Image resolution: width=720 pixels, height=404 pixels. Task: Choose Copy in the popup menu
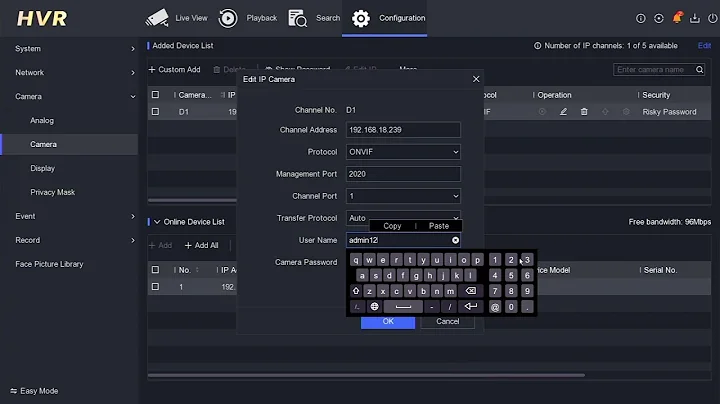[392, 226]
